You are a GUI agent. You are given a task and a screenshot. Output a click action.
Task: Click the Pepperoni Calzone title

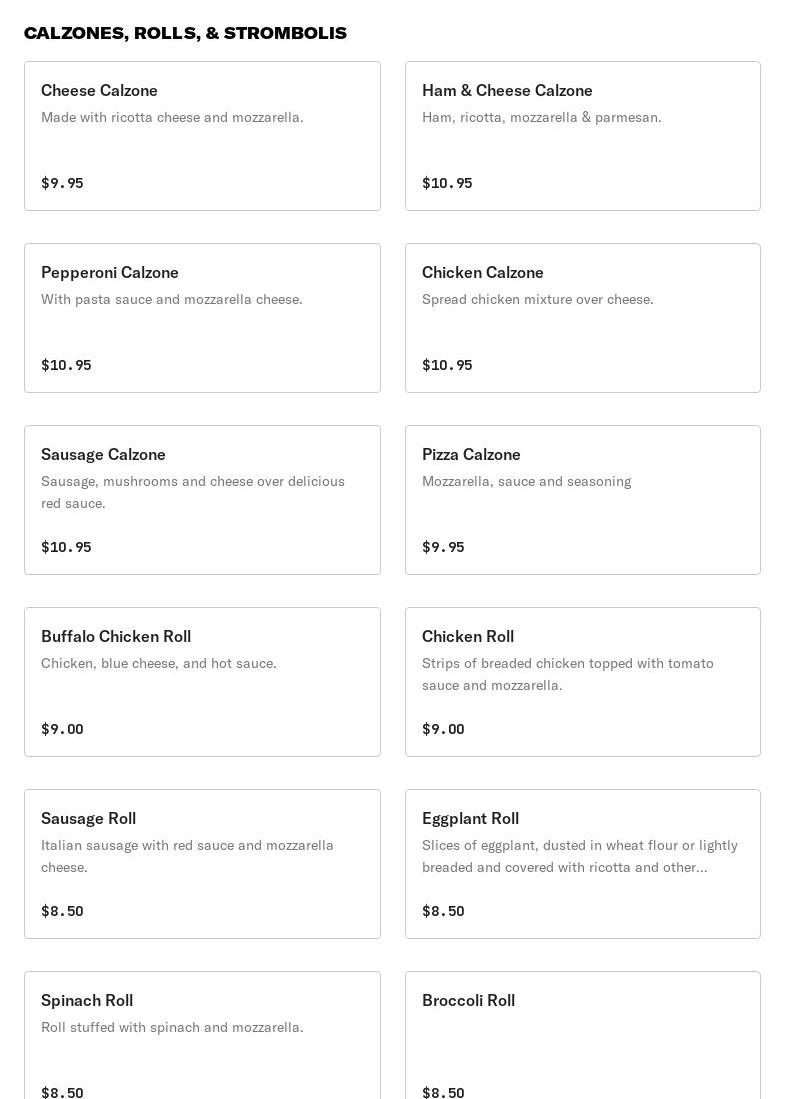[110, 272]
